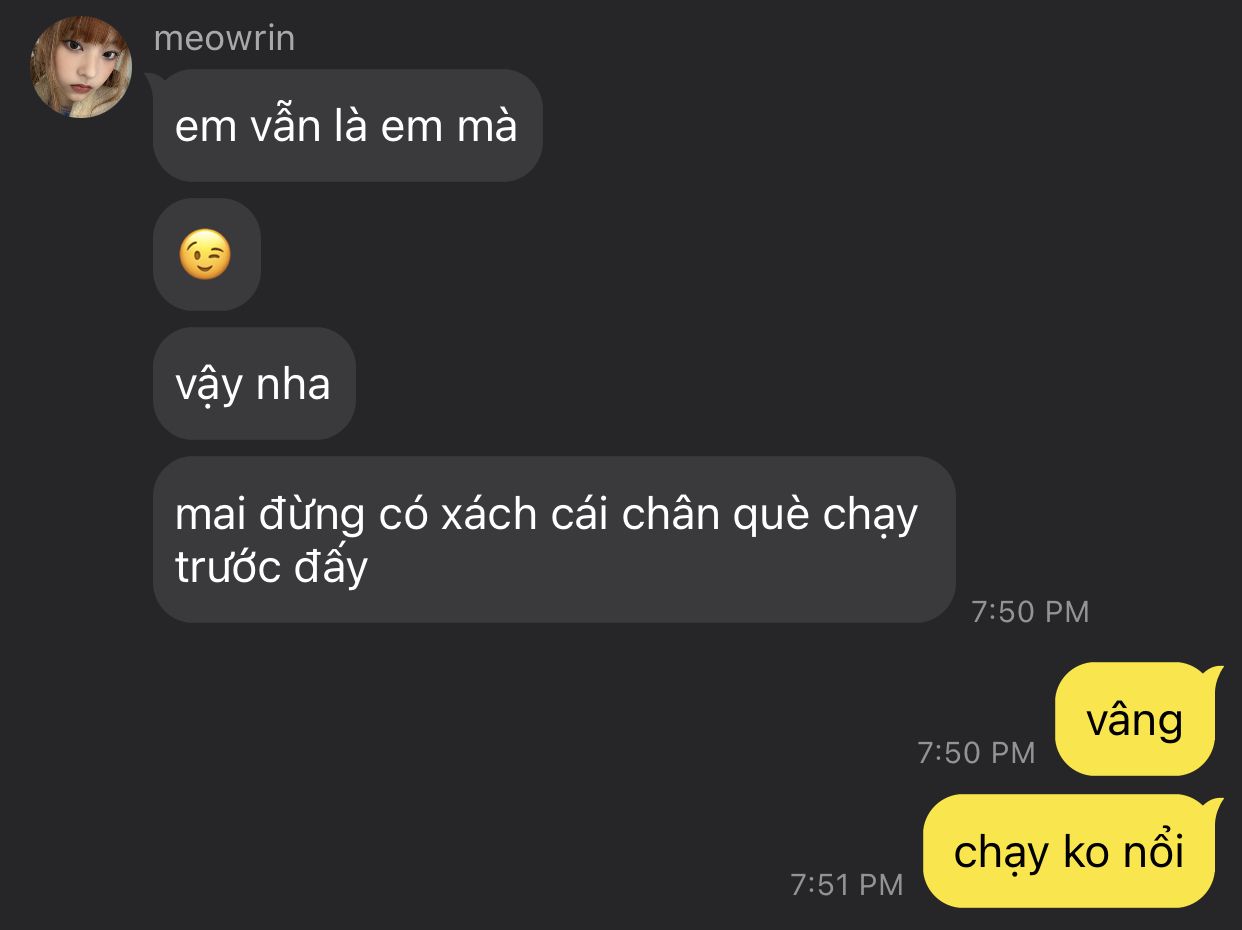Screen dimensions: 1242x930
Task: Click the "mai đừng có xách" long message bubble
Action: tap(554, 540)
